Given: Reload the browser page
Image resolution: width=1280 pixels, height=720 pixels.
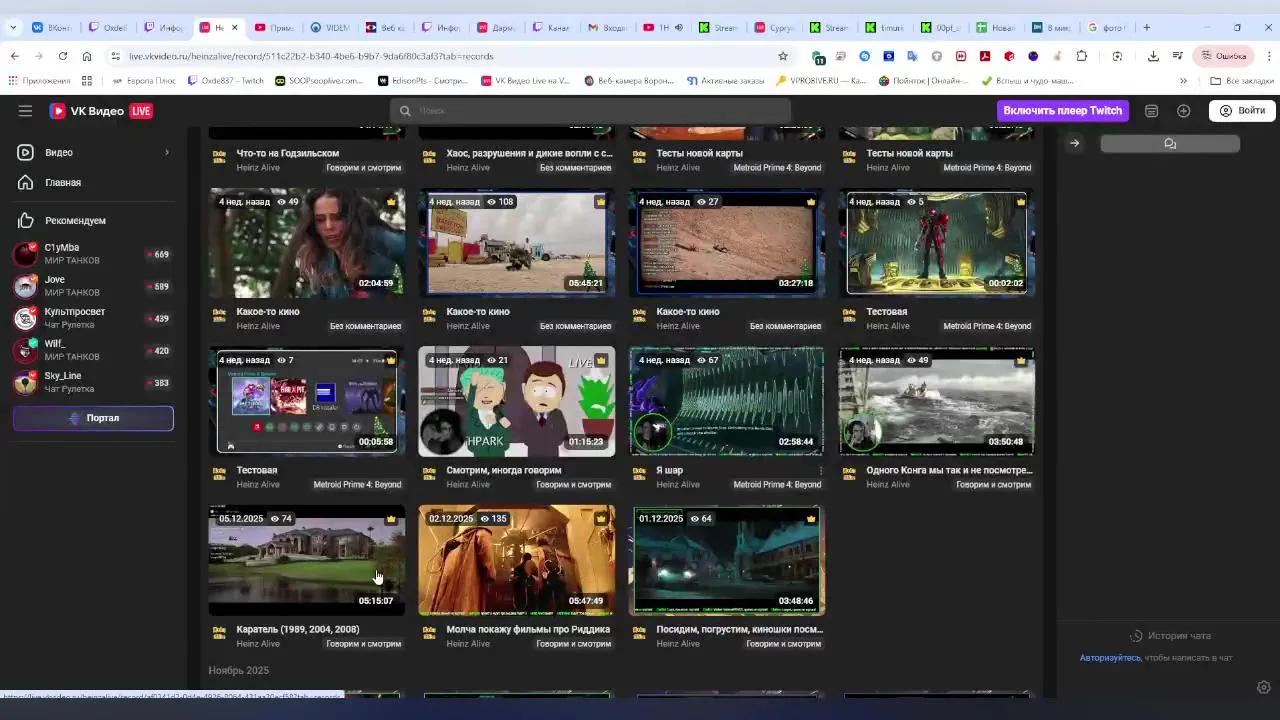Looking at the screenshot, I should [62, 56].
